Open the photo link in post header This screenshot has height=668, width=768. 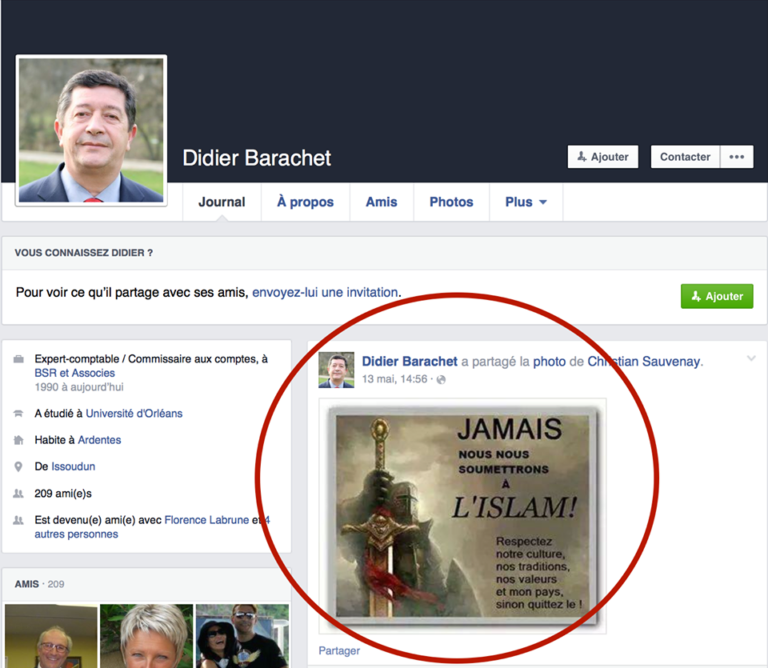click(549, 362)
